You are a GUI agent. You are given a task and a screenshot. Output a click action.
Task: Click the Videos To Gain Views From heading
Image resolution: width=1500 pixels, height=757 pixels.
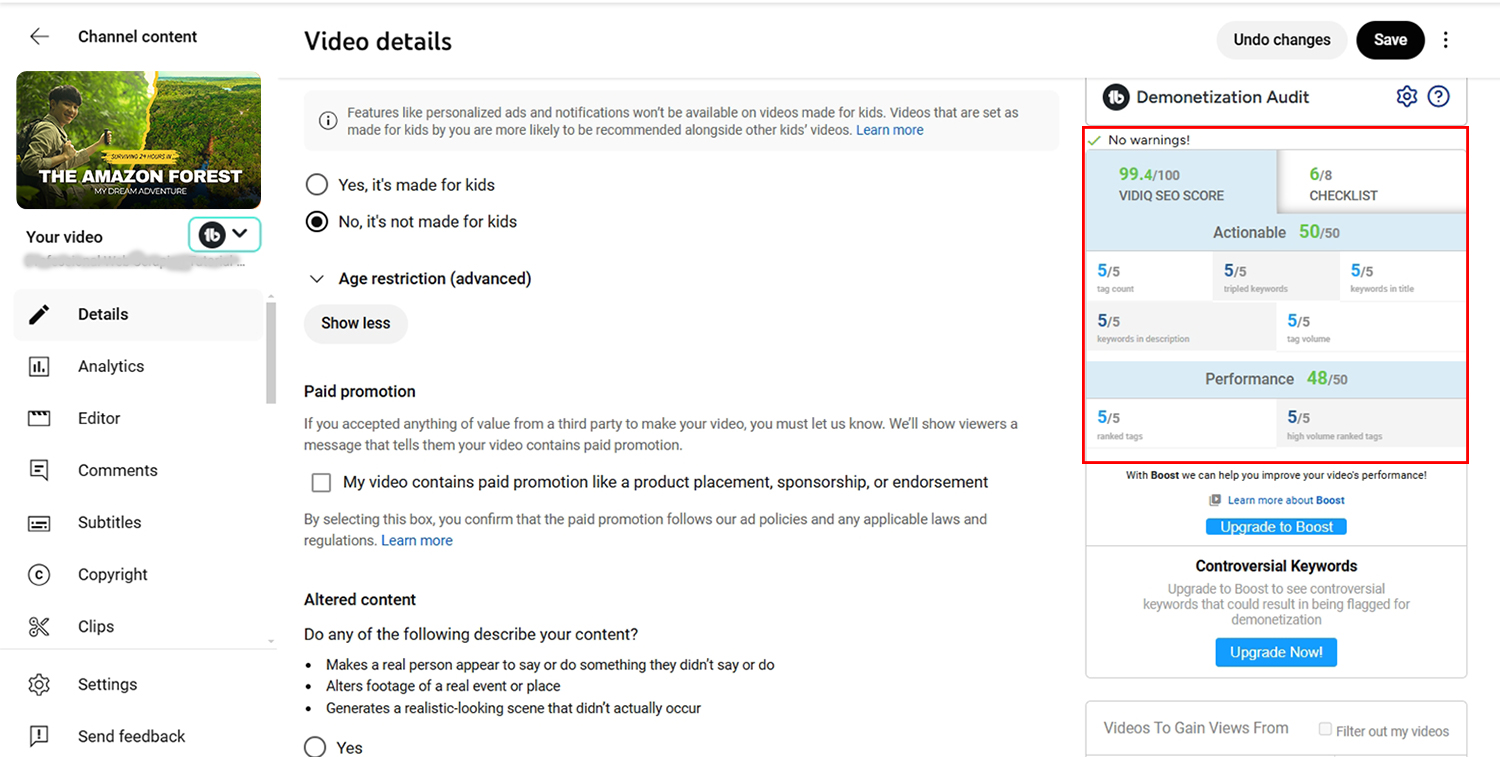pos(1196,728)
